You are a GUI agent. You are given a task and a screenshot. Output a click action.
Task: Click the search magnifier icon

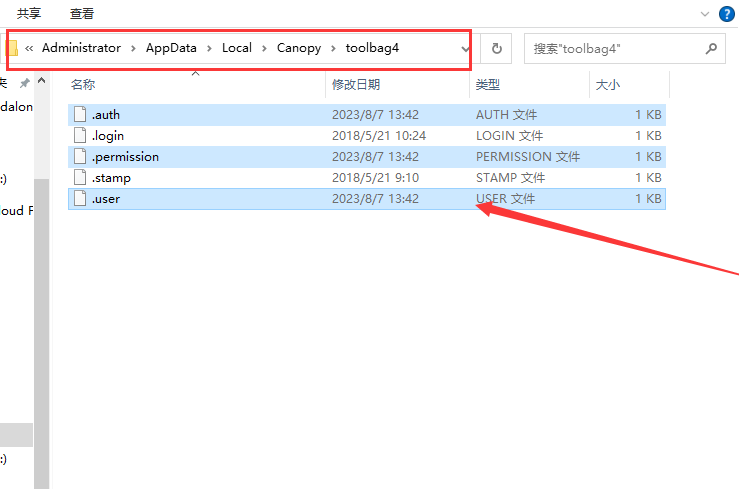point(711,48)
